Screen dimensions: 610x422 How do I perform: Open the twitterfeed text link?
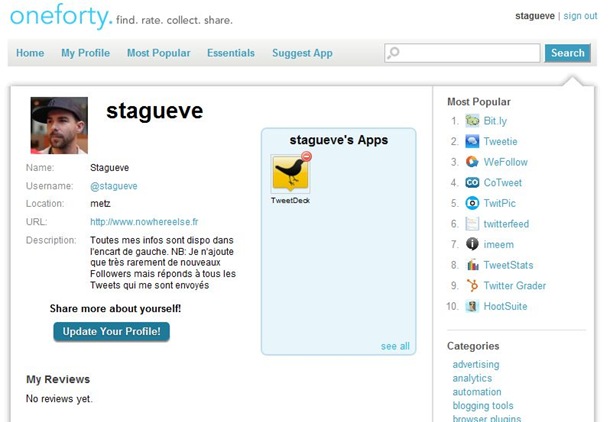click(x=506, y=224)
